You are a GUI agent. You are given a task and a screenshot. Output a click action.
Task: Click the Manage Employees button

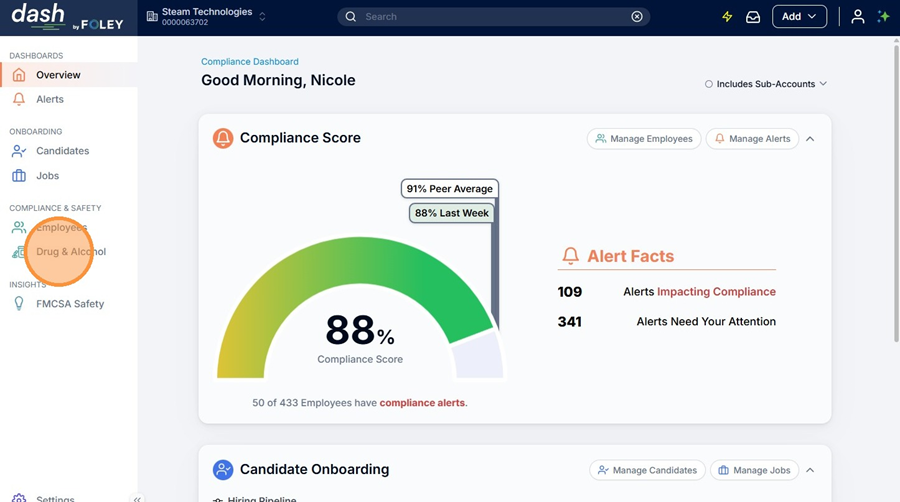click(643, 139)
